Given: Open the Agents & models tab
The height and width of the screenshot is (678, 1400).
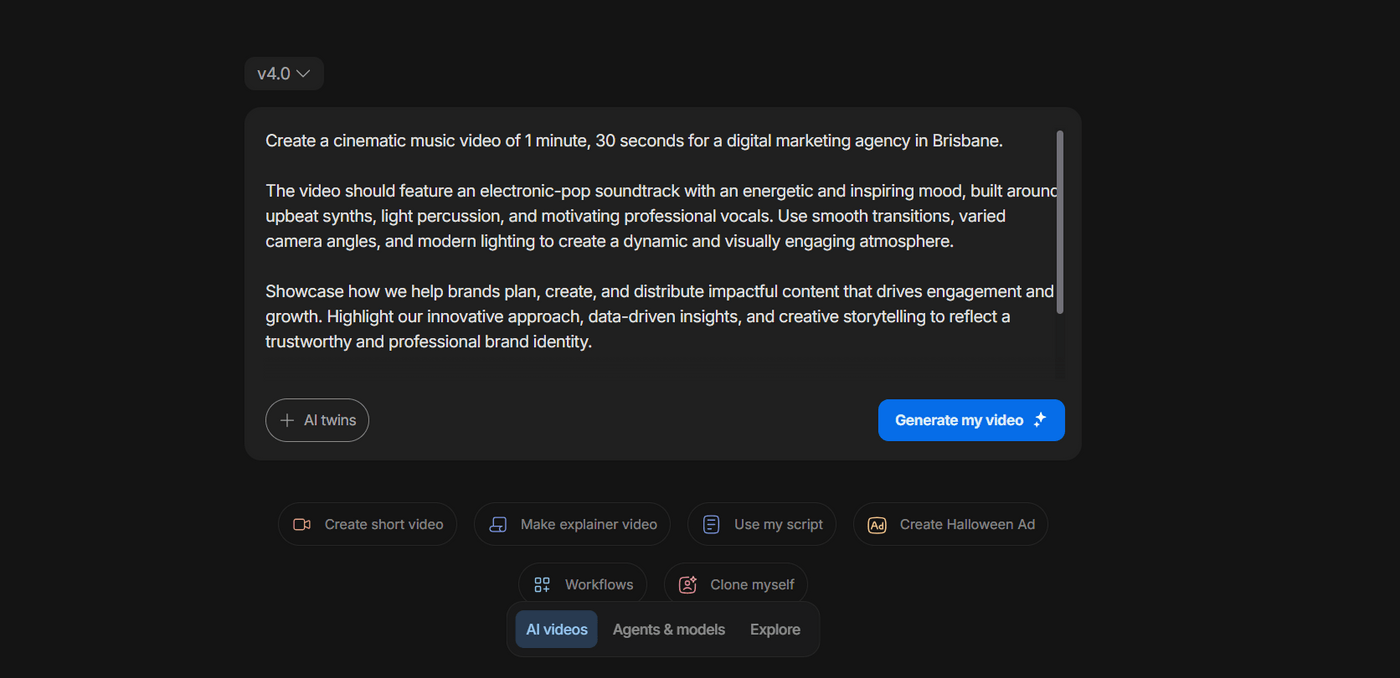Looking at the screenshot, I should click(x=669, y=630).
